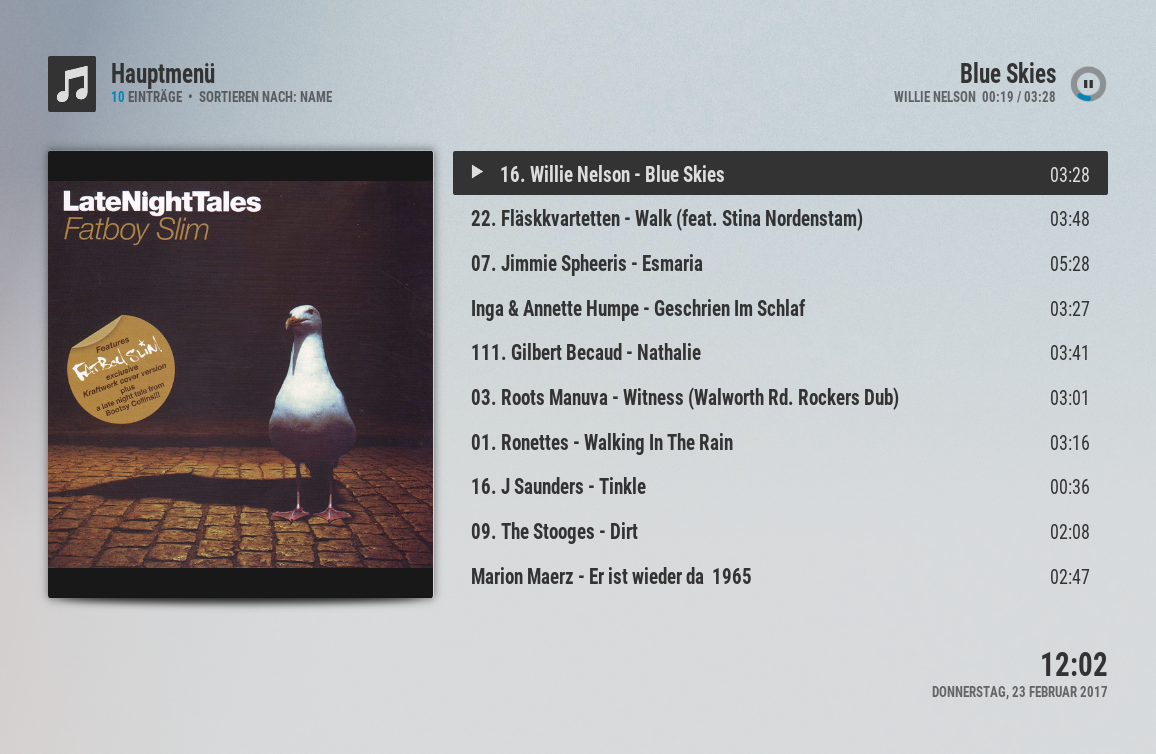Play 09. The Stooges - Dirt
The height and width of the screenshot is (754, 1156).
[780, 531]
